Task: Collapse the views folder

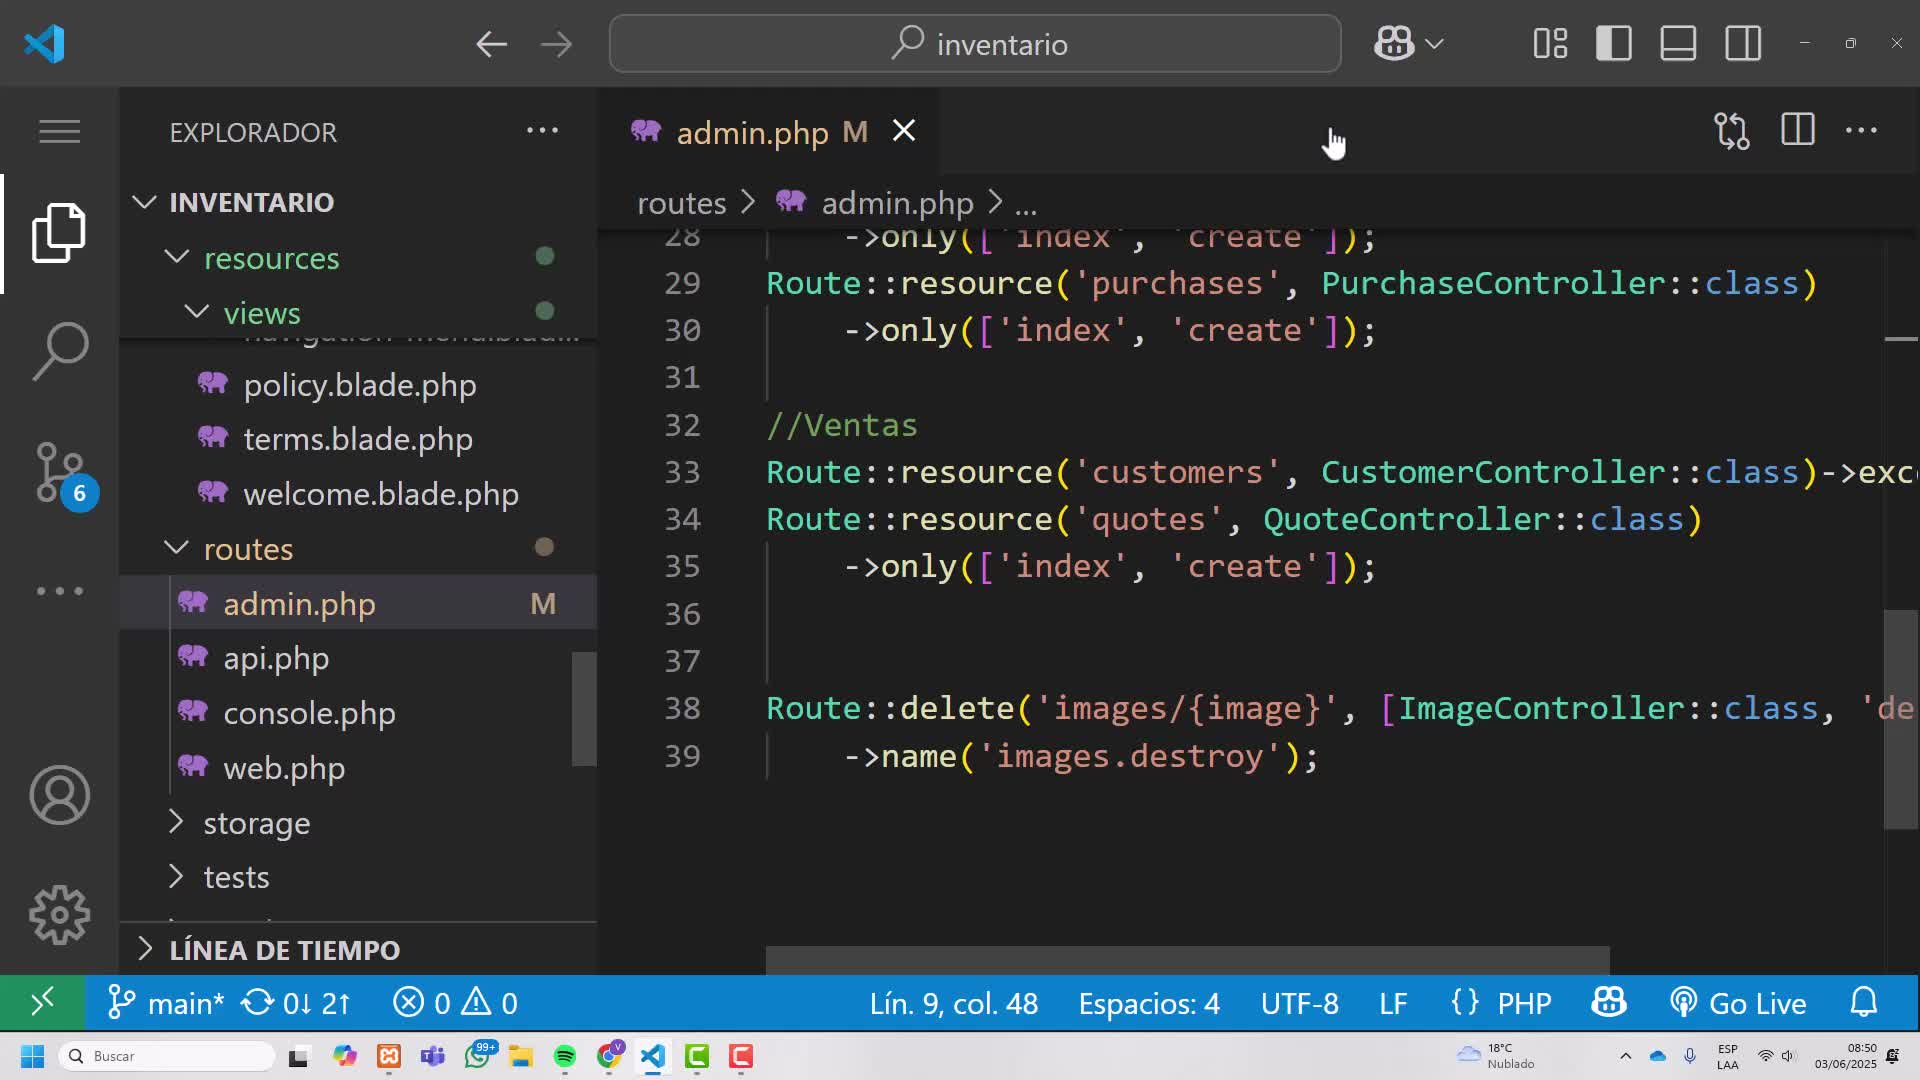Action: point(196,312)
